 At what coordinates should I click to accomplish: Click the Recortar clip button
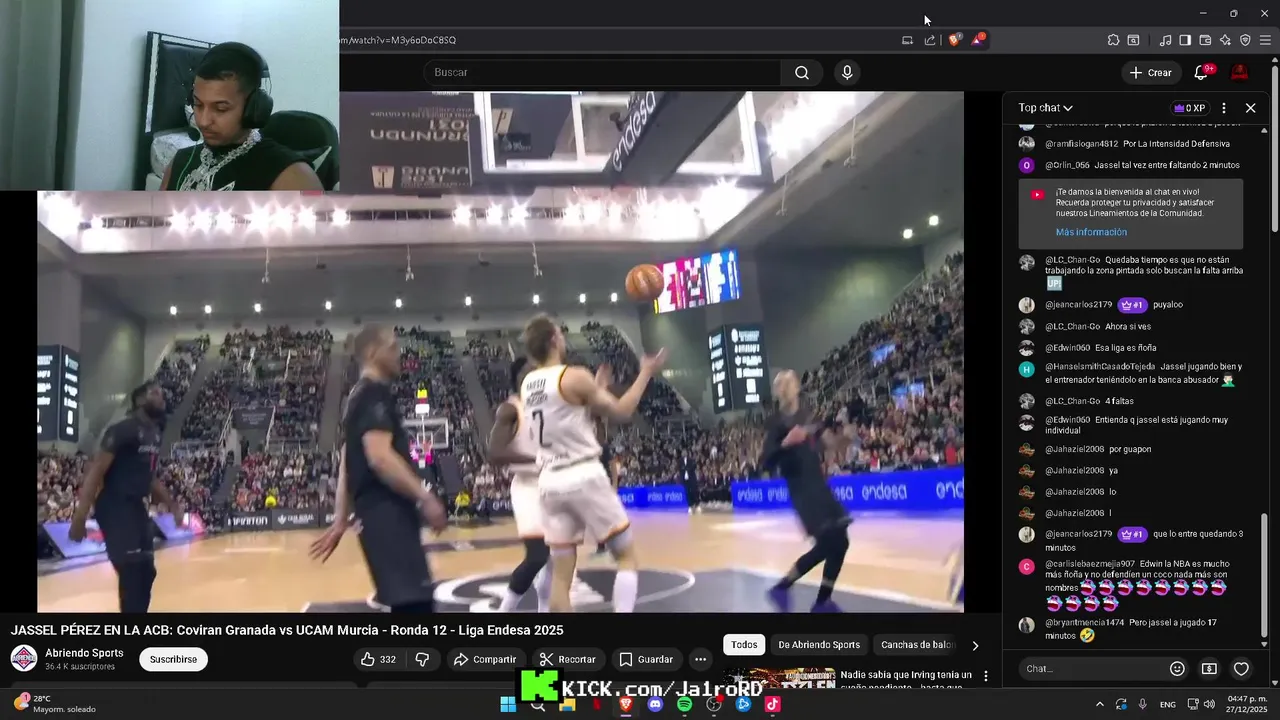pos(568,659)
